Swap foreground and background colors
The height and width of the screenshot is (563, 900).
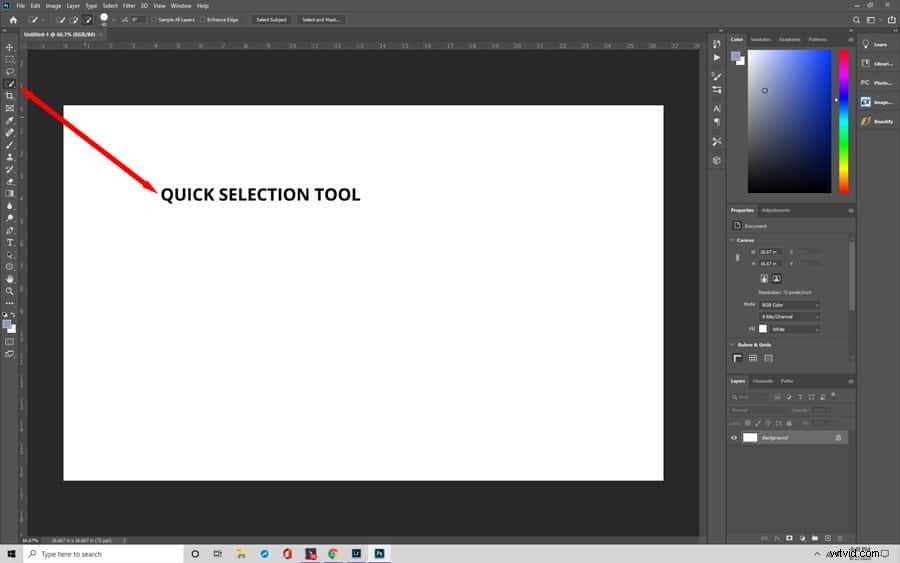point(13,315)
